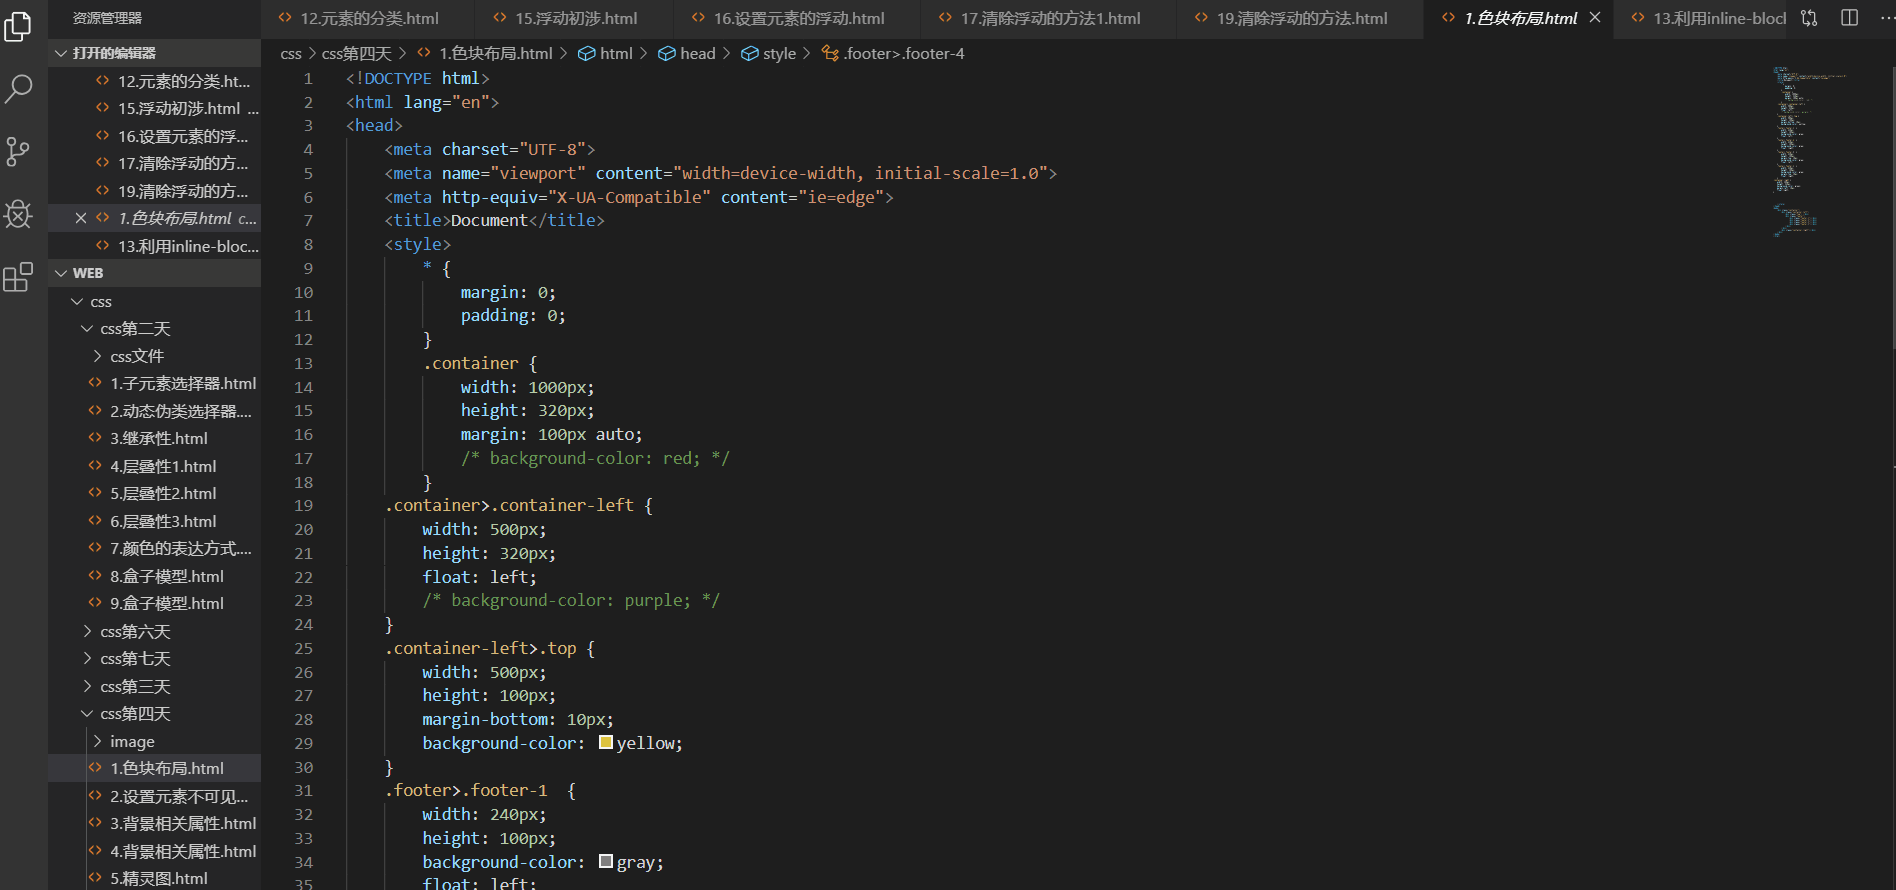Click the code minimap overview

[x=1810, y=150]
